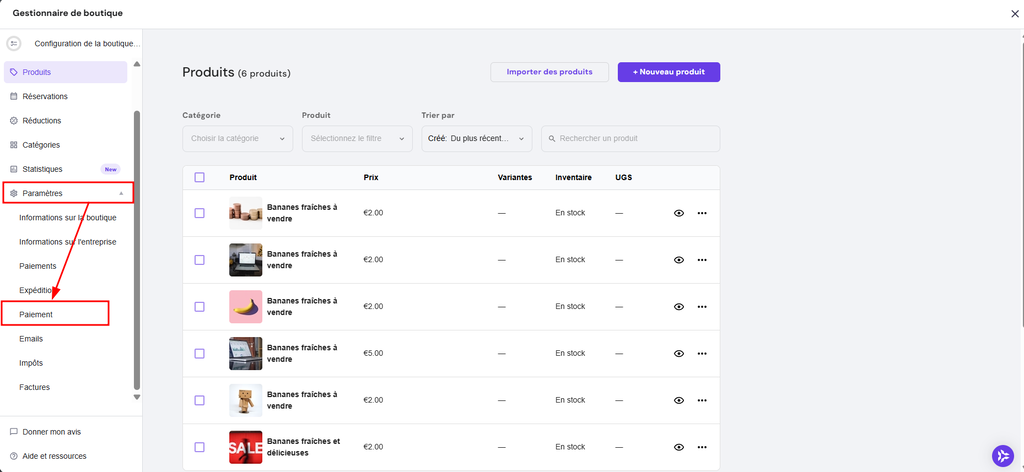Click the Donner mon avis chat icon

14,432
